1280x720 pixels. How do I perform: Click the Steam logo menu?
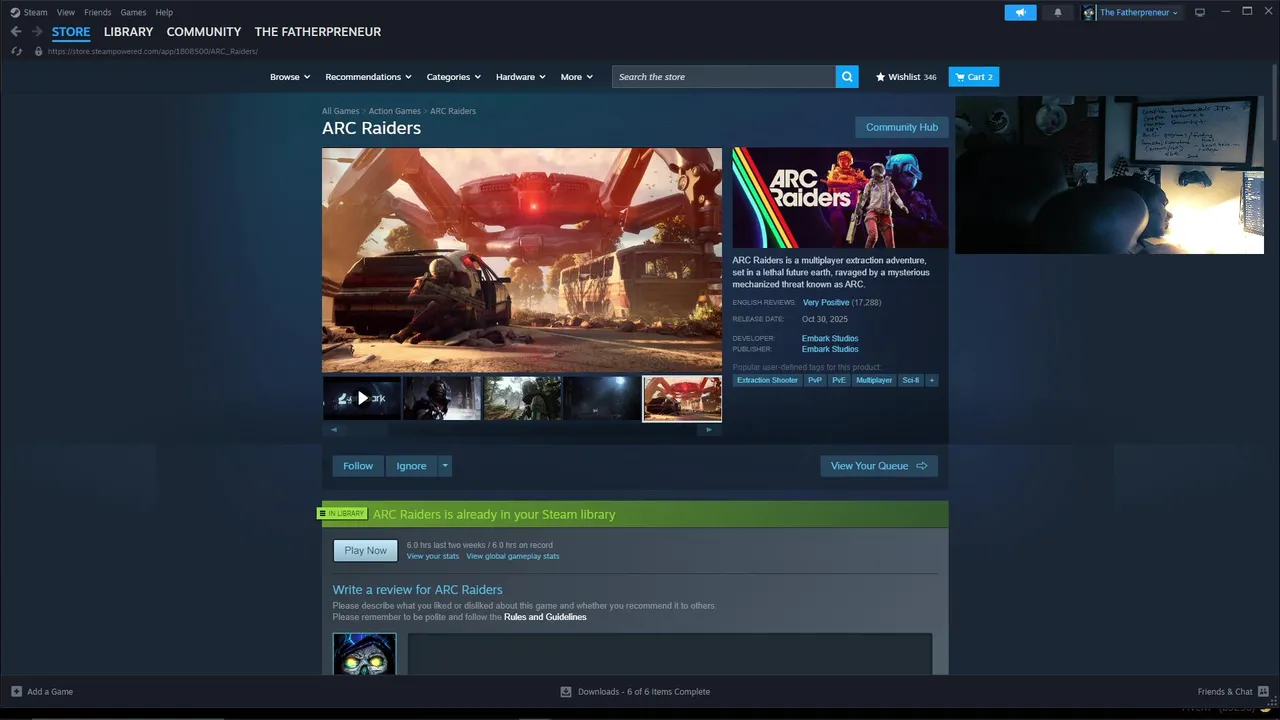click(15, 12)
